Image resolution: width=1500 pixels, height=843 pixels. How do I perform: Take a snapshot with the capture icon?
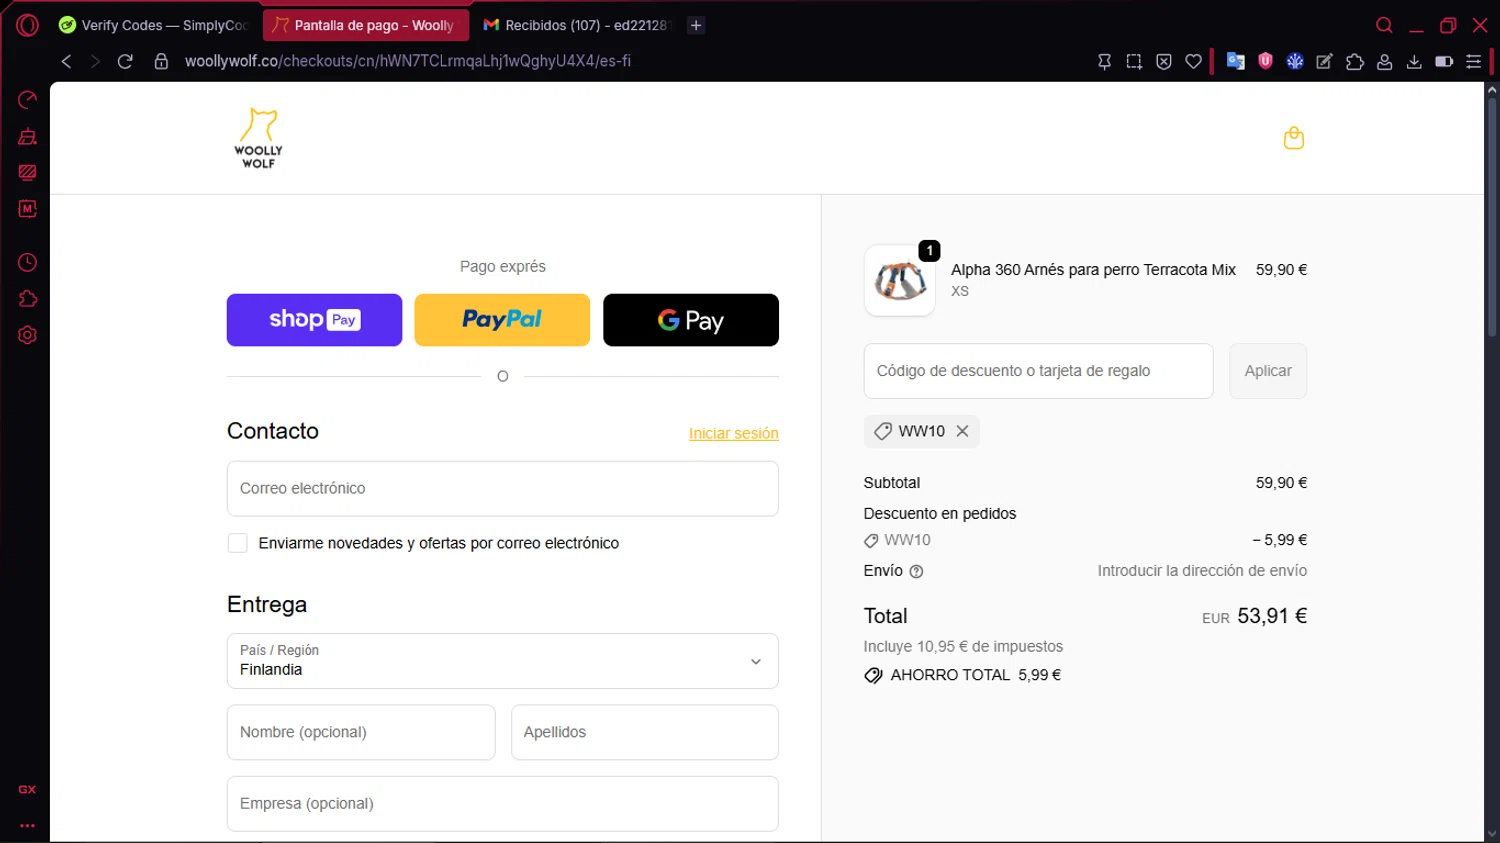1134,61
